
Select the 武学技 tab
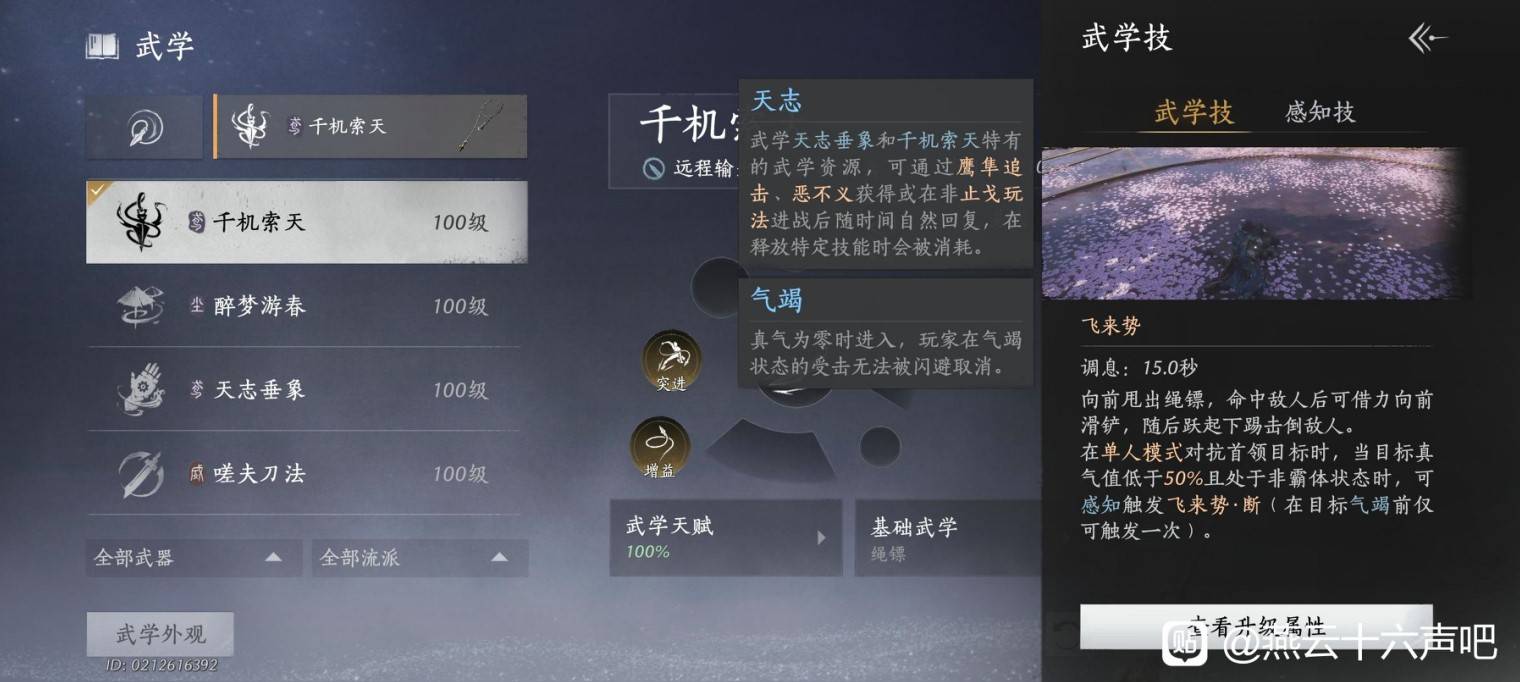1194,112
